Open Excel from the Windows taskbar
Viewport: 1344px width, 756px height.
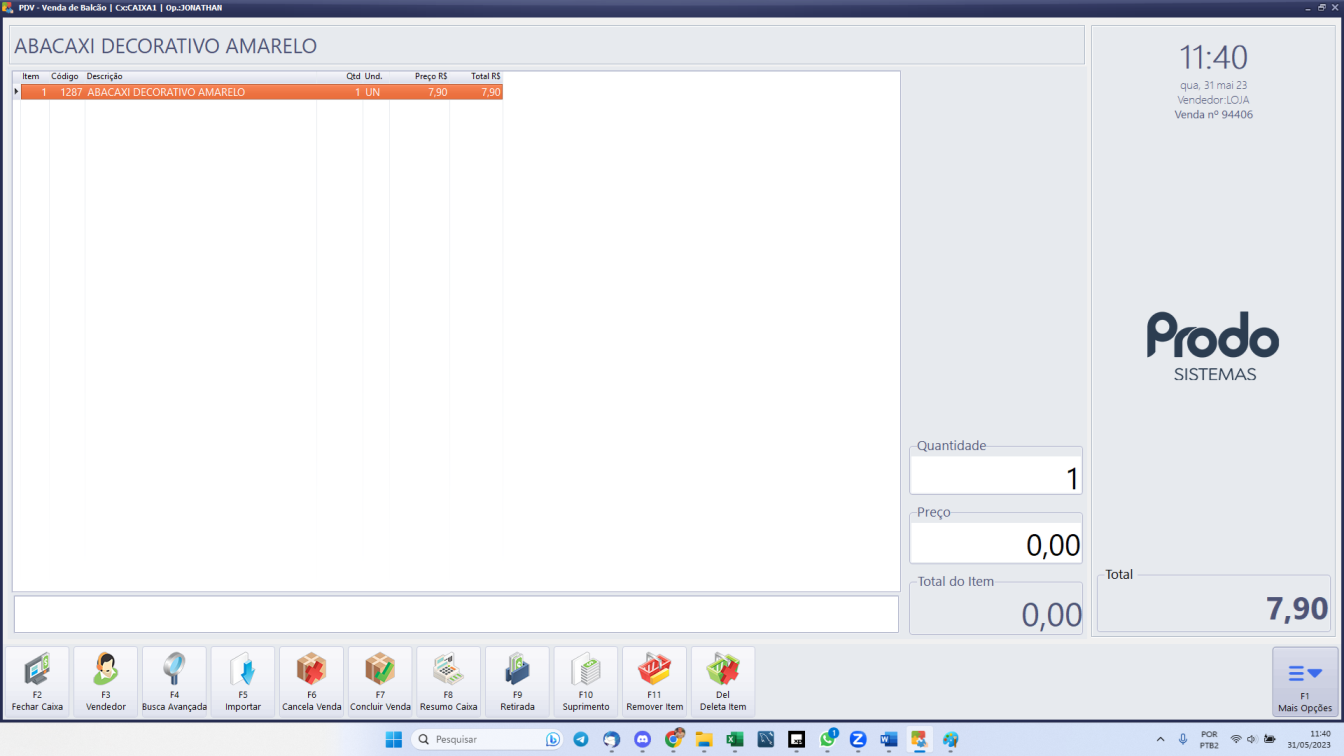734,740
